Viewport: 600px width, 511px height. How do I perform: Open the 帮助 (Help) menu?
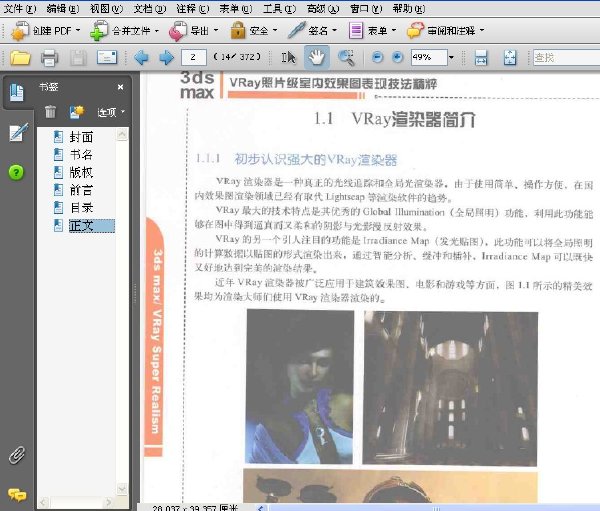click(x=409, y=8)
